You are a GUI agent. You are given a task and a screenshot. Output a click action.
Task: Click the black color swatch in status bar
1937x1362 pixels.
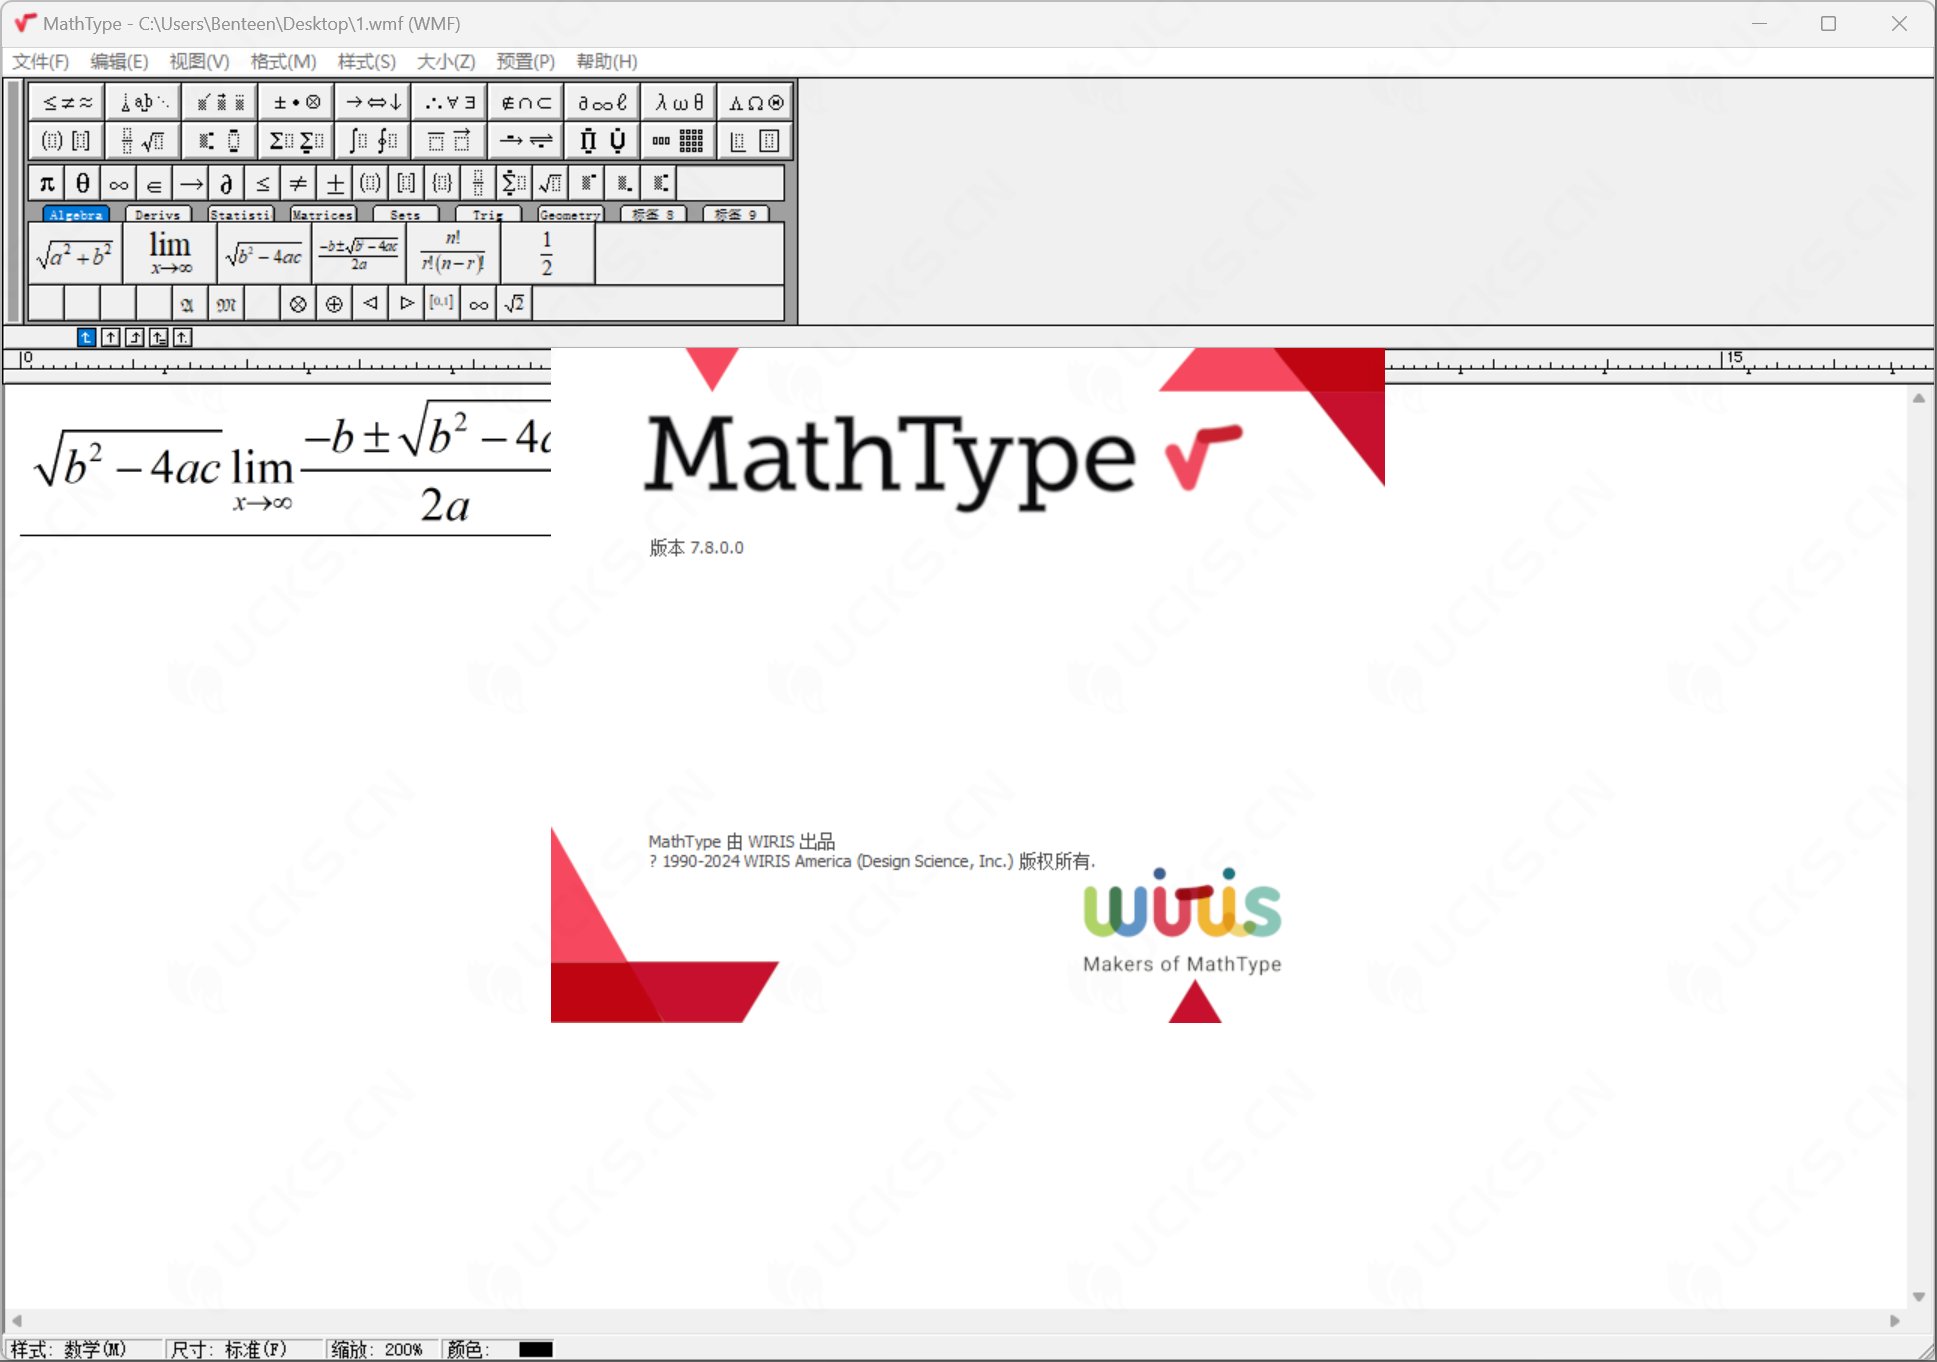click(x=536, y=1349)
